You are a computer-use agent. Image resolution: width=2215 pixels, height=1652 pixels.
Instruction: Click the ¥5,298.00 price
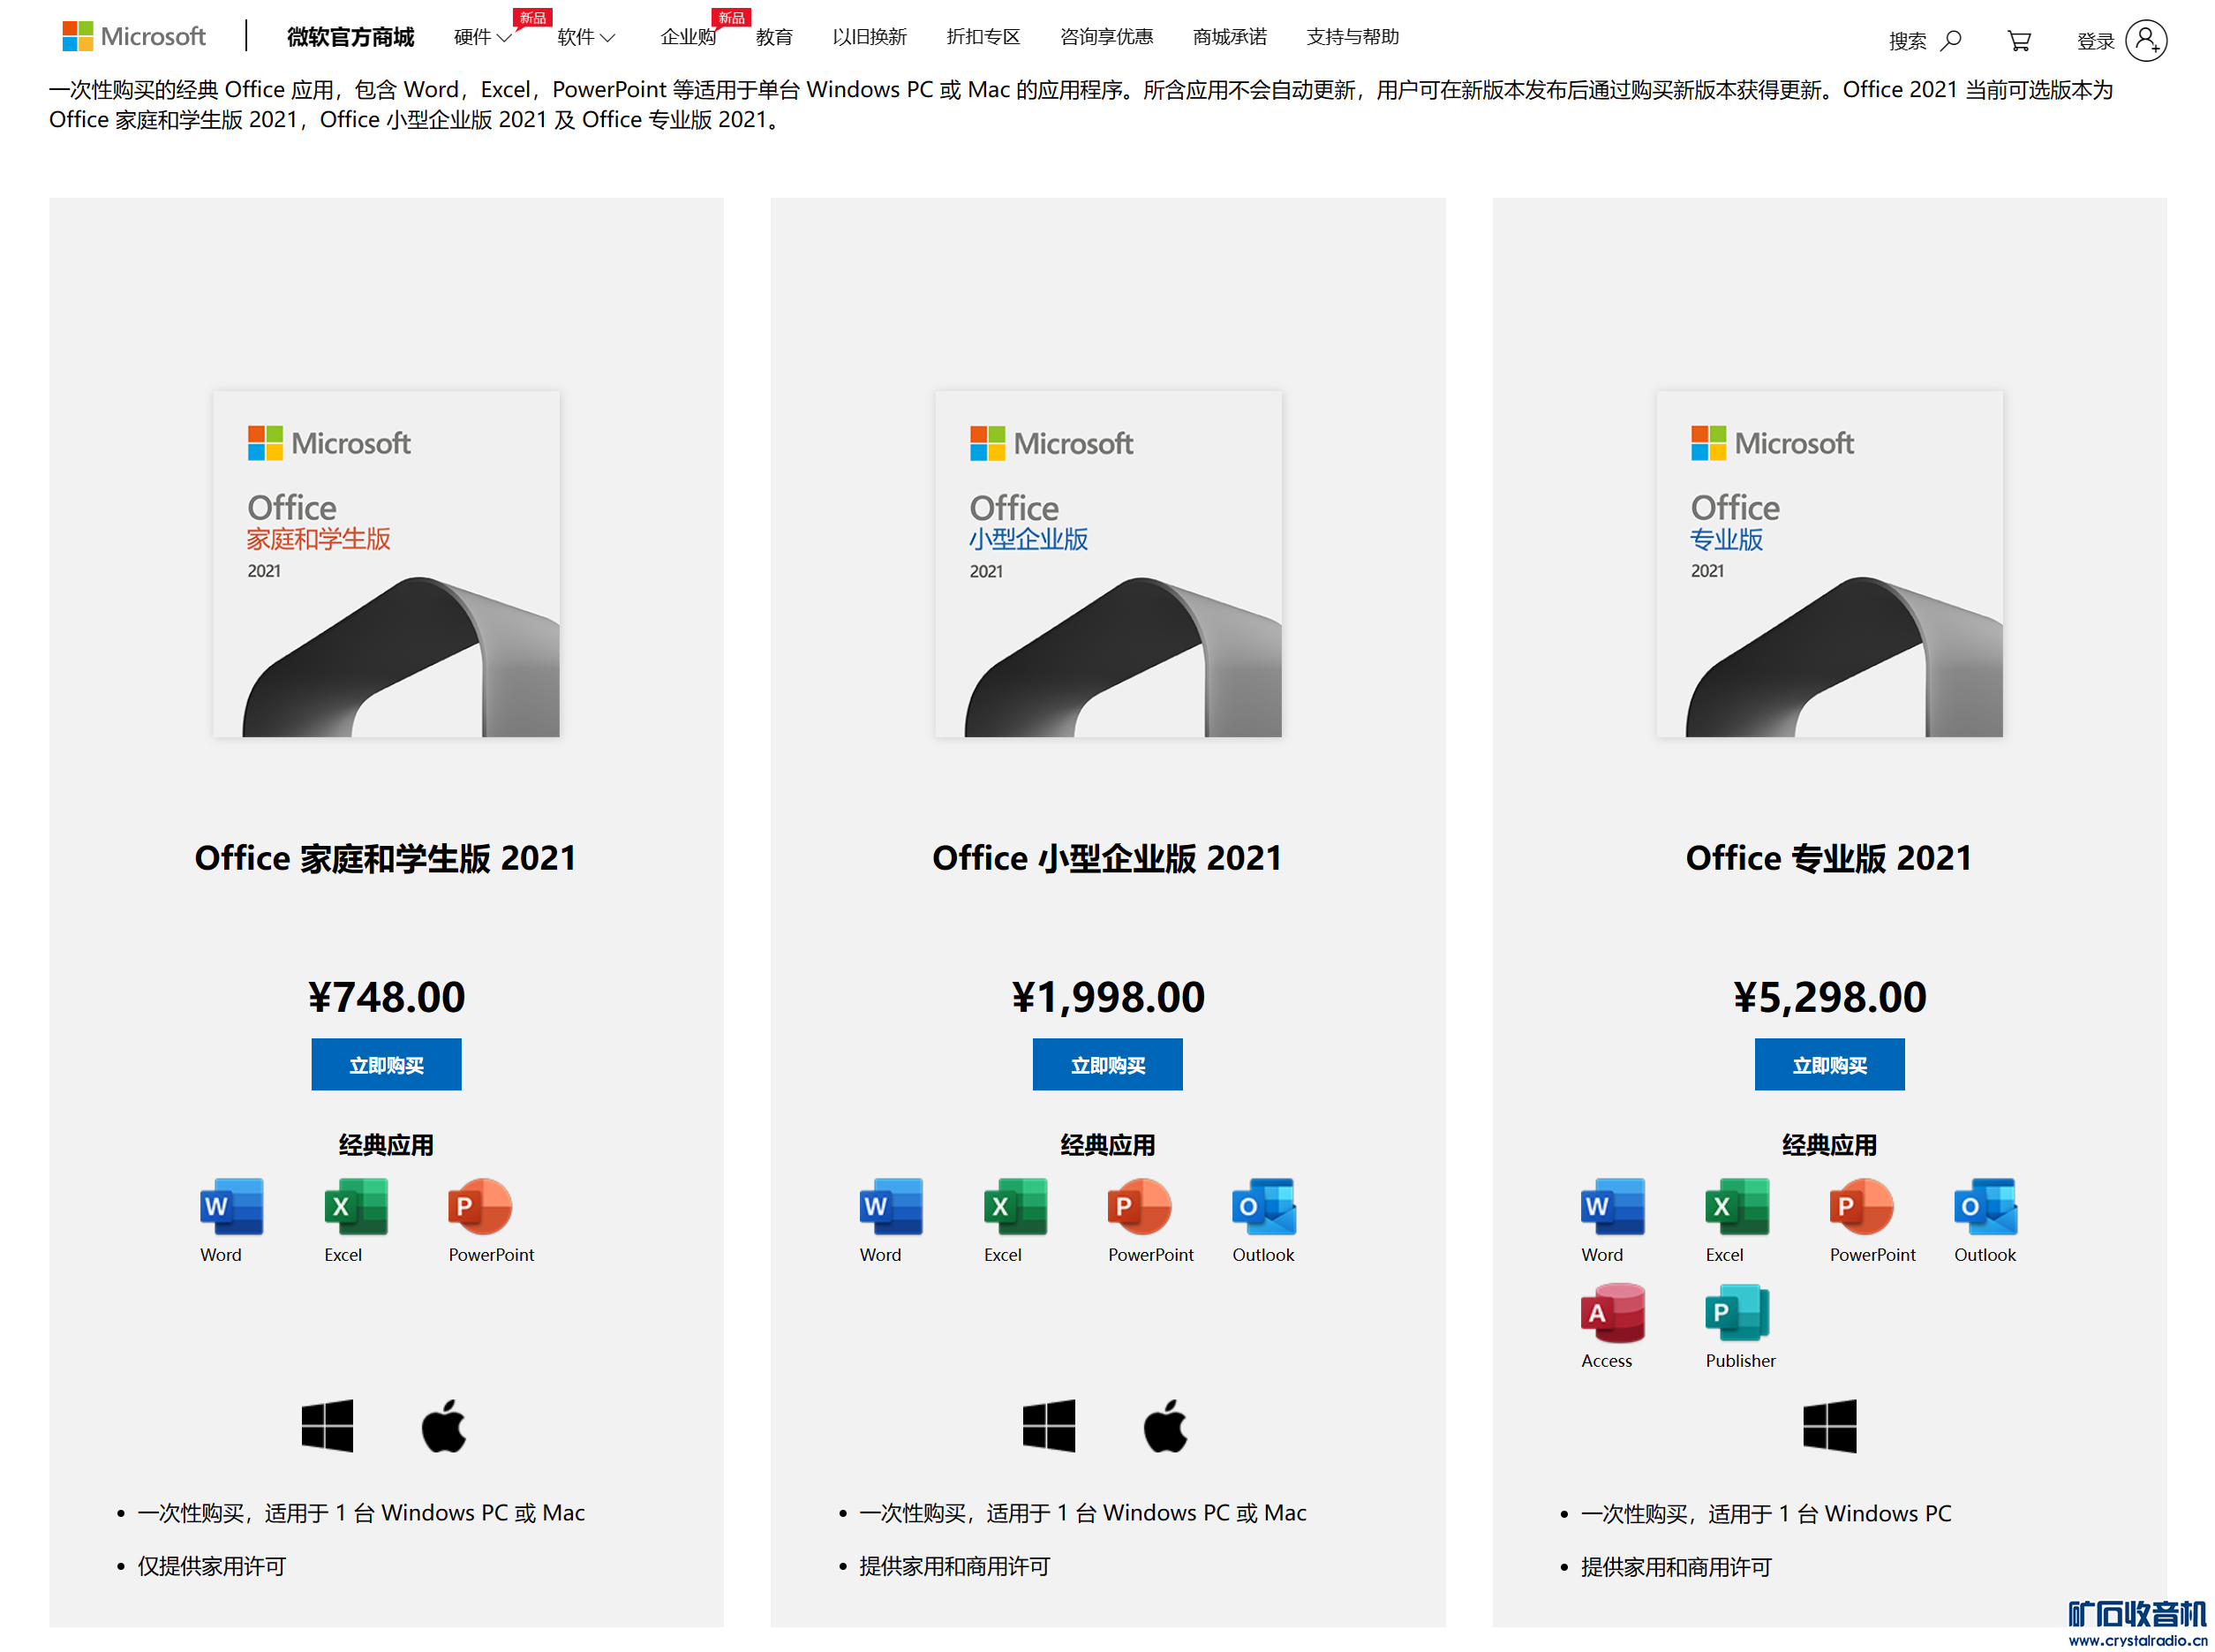1829,997
